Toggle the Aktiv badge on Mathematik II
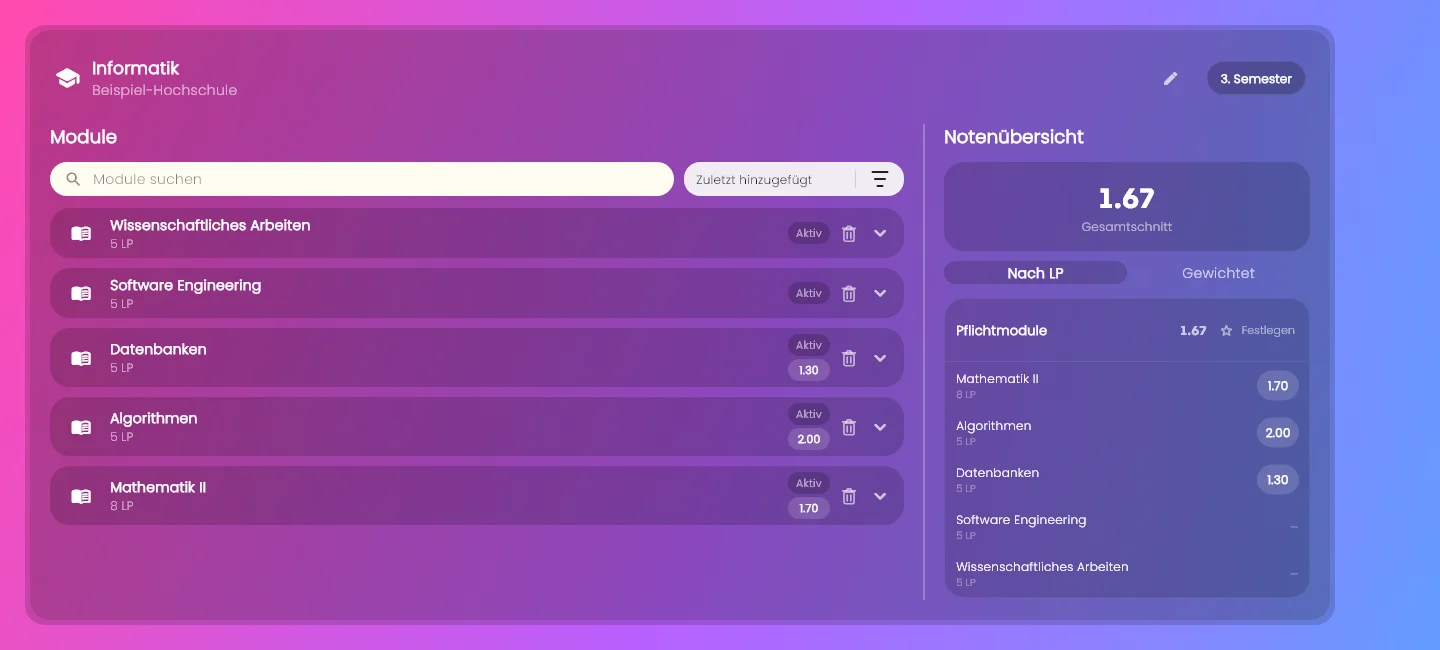1440x650 pixels. (x=809, y=483)
